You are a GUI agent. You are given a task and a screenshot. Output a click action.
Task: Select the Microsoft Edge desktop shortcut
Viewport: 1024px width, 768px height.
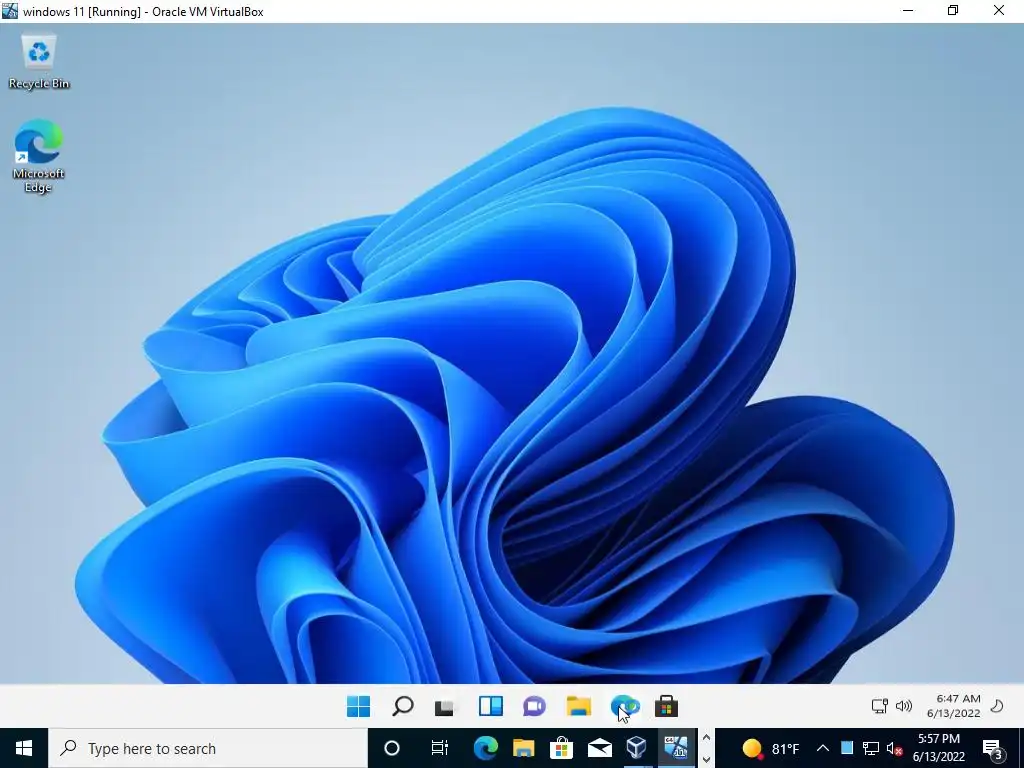tap(39, 155)
